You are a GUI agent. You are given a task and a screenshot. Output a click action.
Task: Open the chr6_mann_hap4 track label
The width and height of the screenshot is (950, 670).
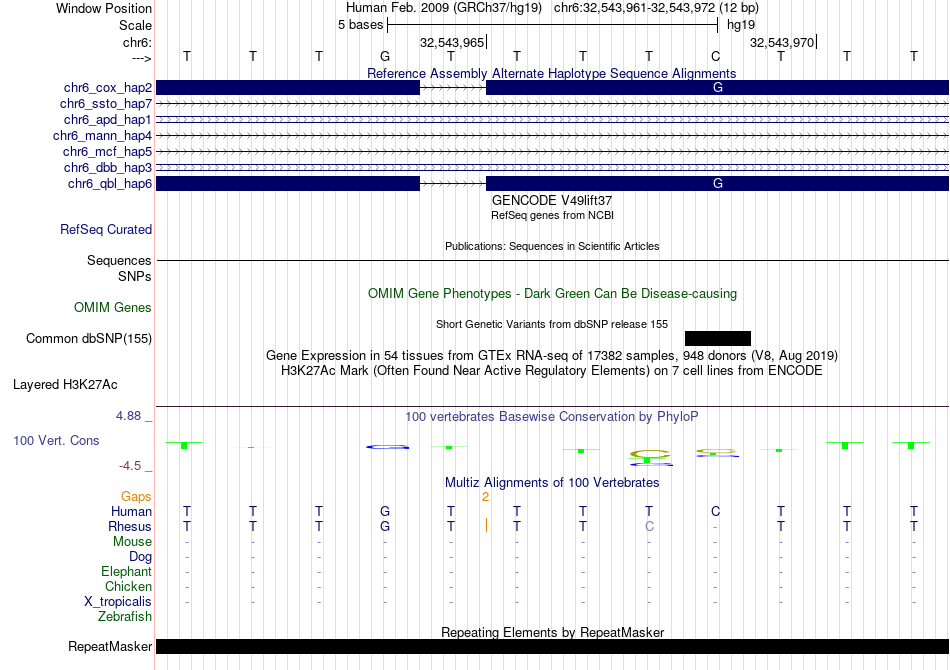[x=102, y=136]
